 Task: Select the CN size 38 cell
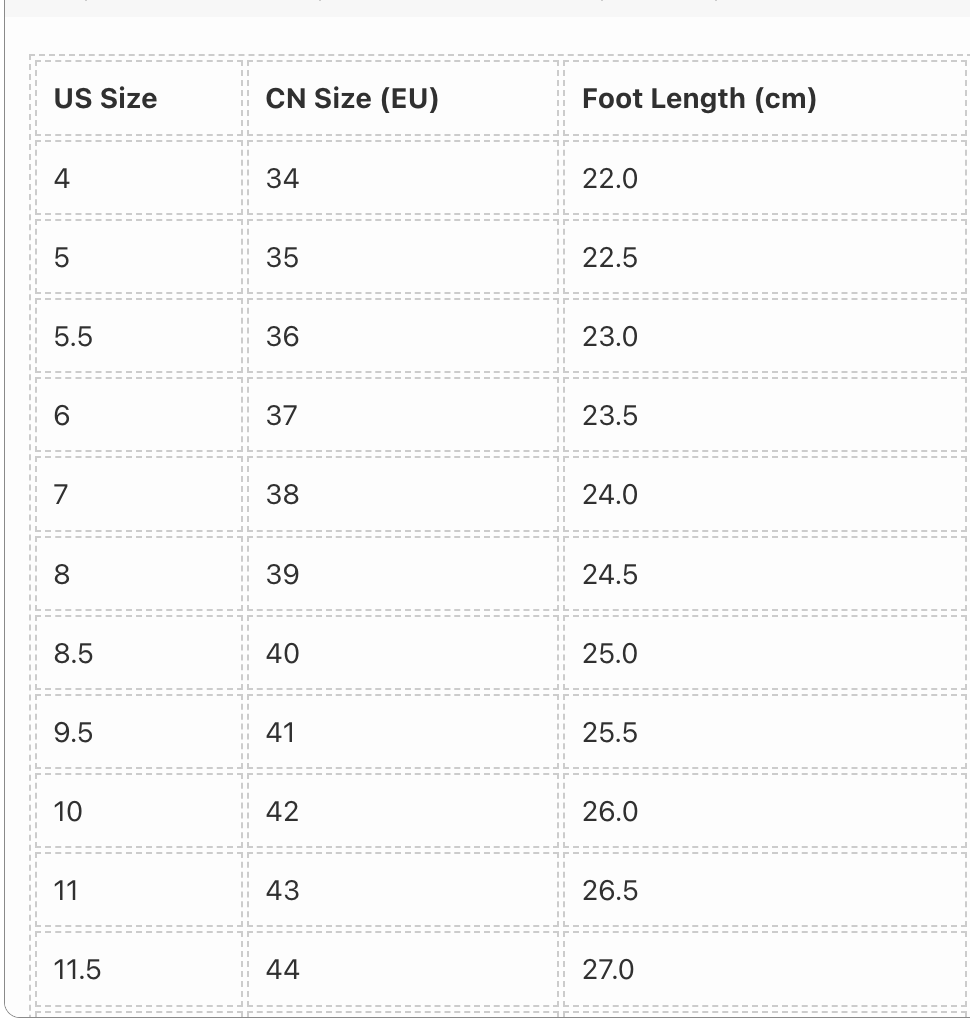click(403, 494)
